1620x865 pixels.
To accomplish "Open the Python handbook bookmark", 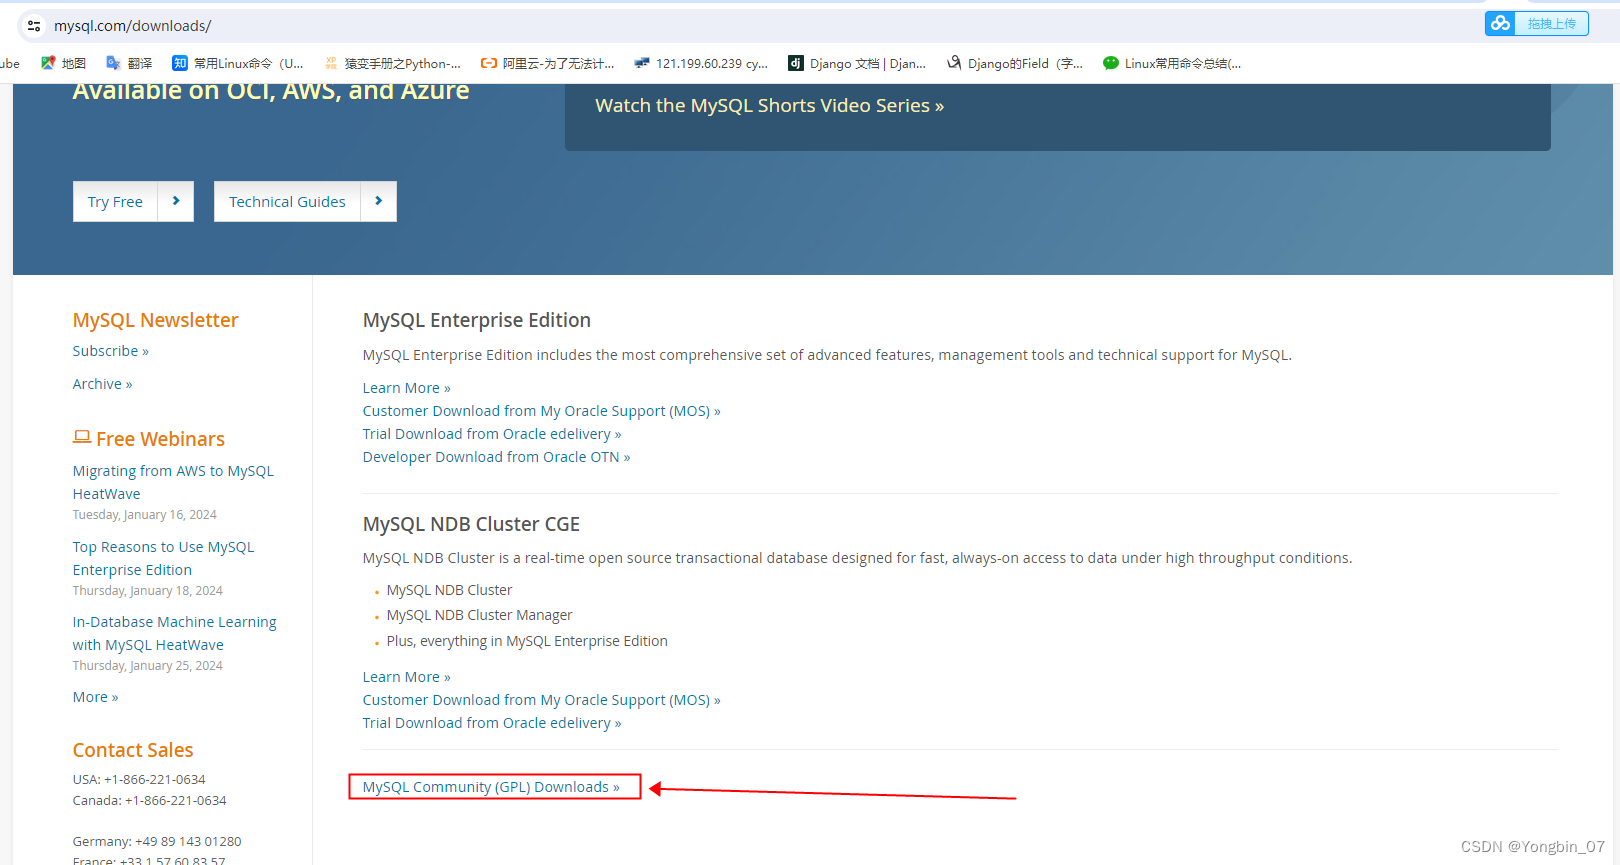I will point(392,63).
